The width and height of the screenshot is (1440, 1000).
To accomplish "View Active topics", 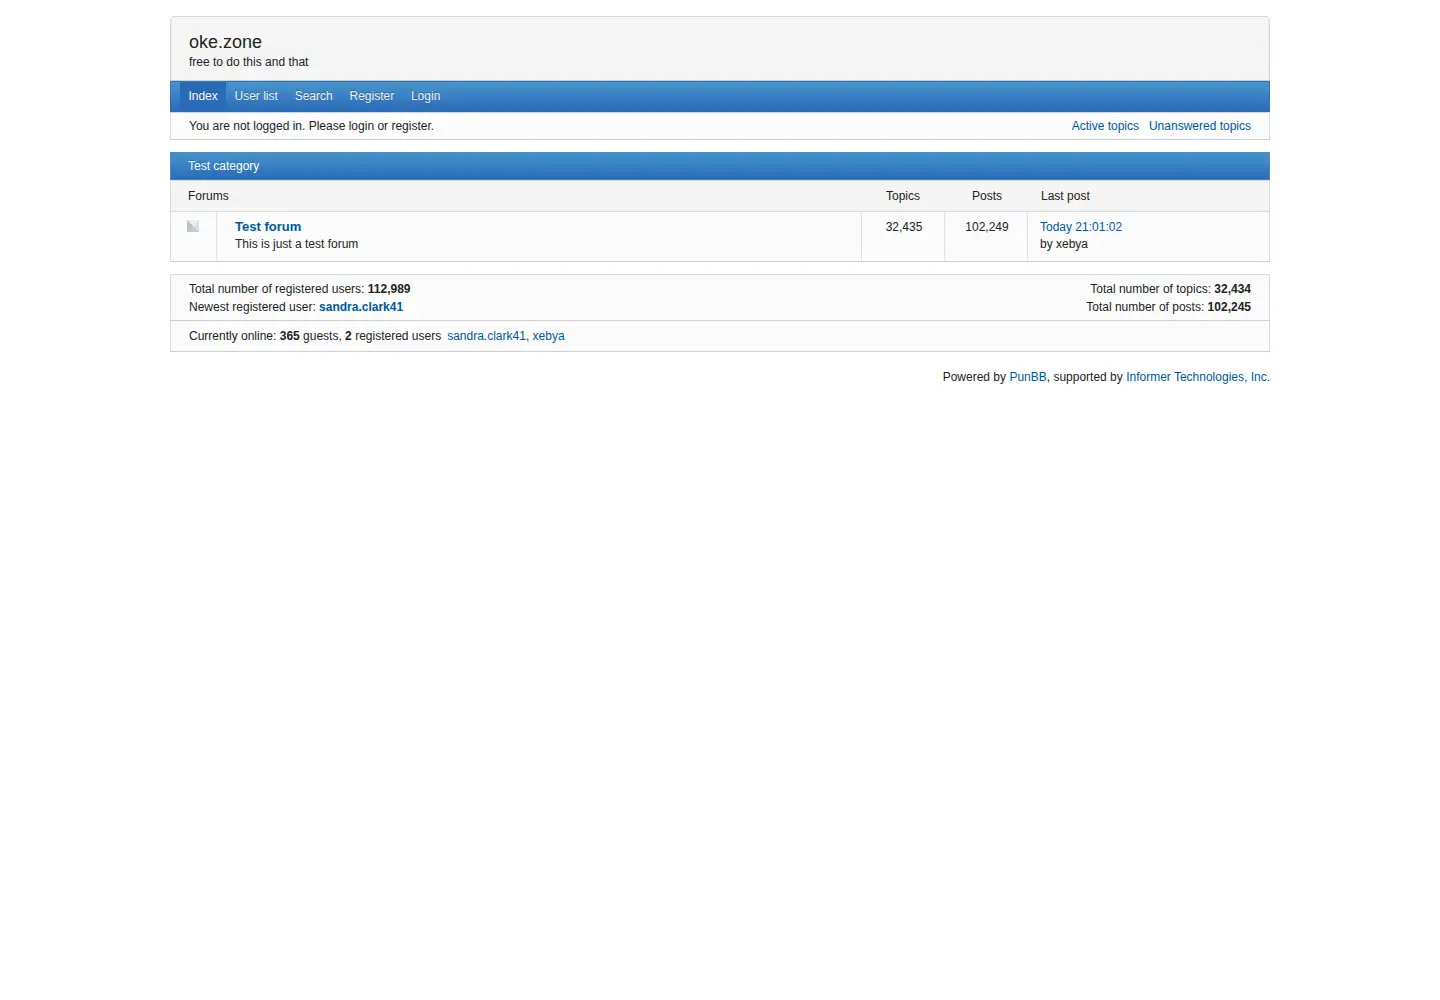I will tap(1105, 126).
